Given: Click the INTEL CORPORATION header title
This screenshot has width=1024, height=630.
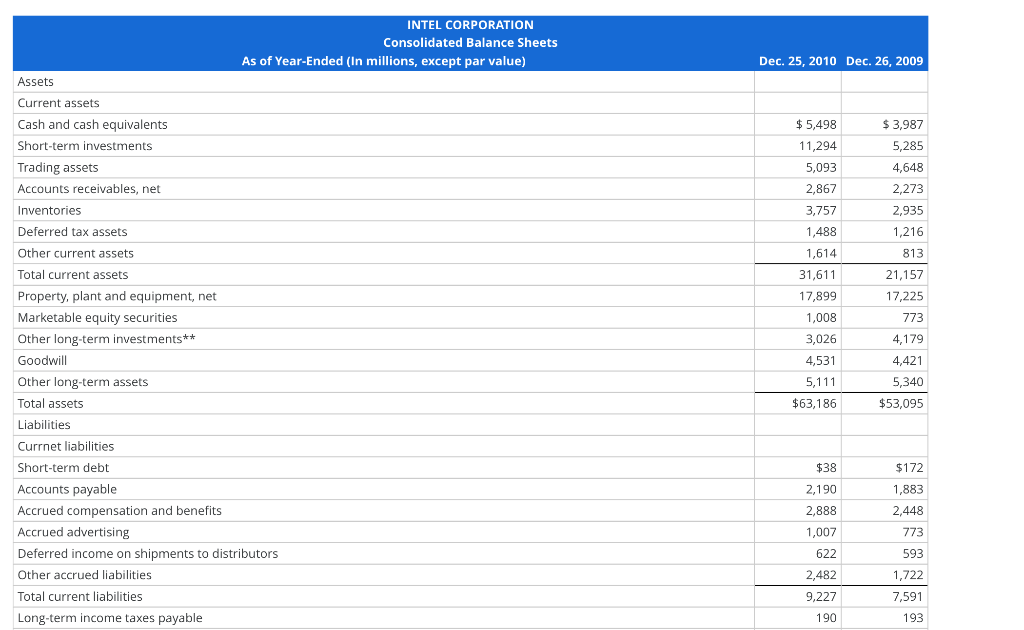Looking at the screenshot, I should (470, 24).
